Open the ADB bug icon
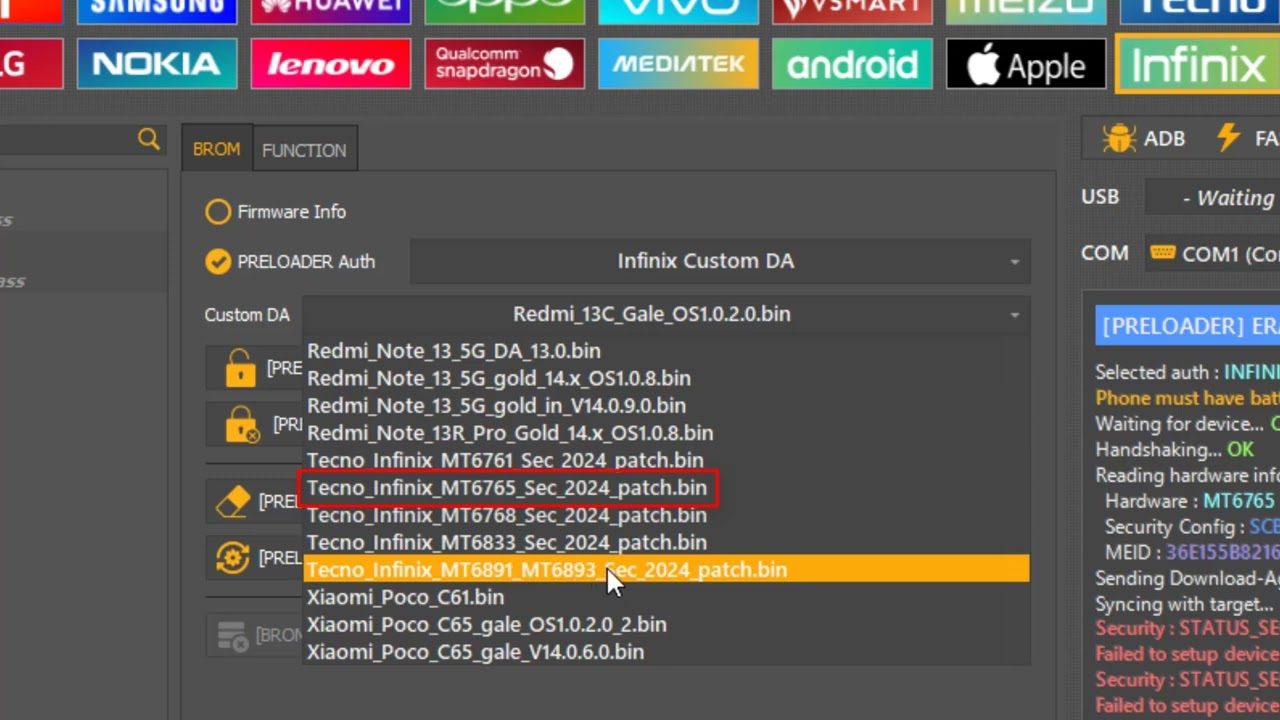The height and width of the screenshot is (720, 1280). coord(1120,138)
